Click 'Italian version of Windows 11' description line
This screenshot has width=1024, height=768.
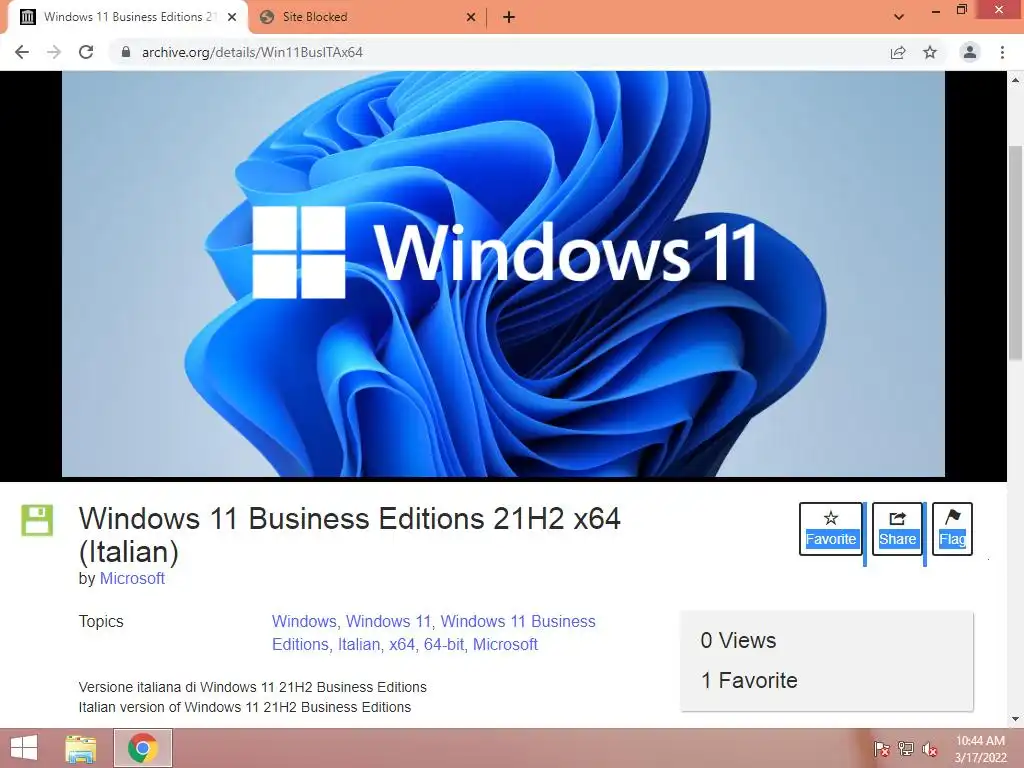point(244,707)
